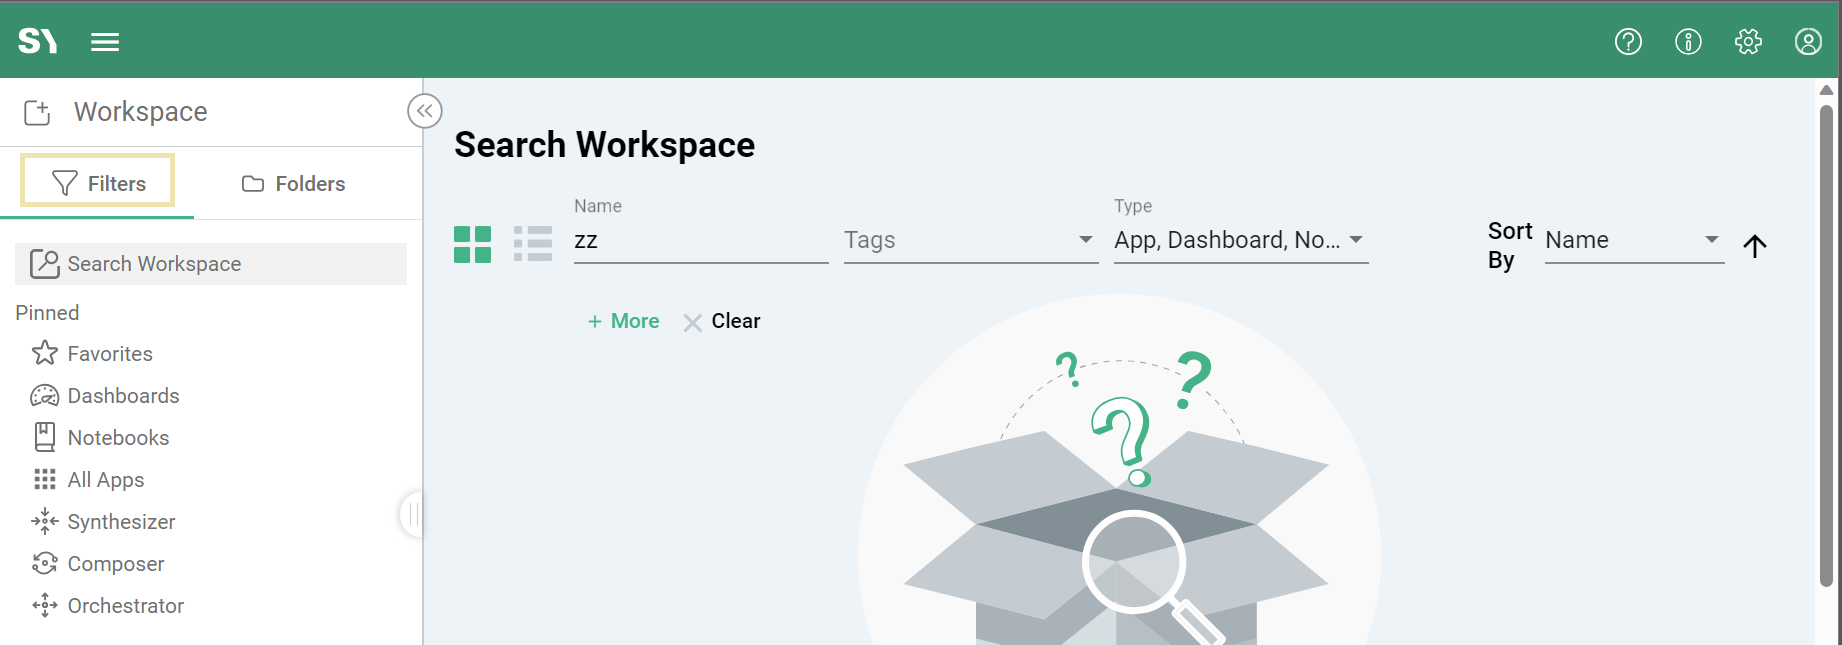This screenshot has height=645, width=1842.
Task: Open the user account profile icon
Action: coord(1808,42)
